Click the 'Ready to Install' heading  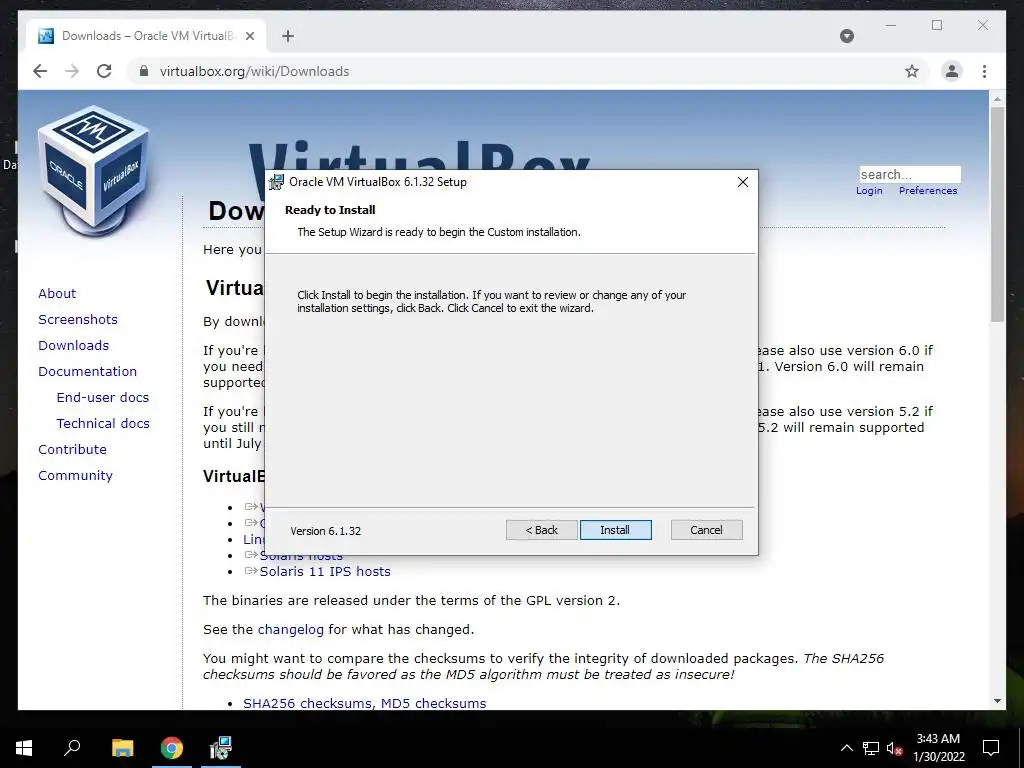330,210
